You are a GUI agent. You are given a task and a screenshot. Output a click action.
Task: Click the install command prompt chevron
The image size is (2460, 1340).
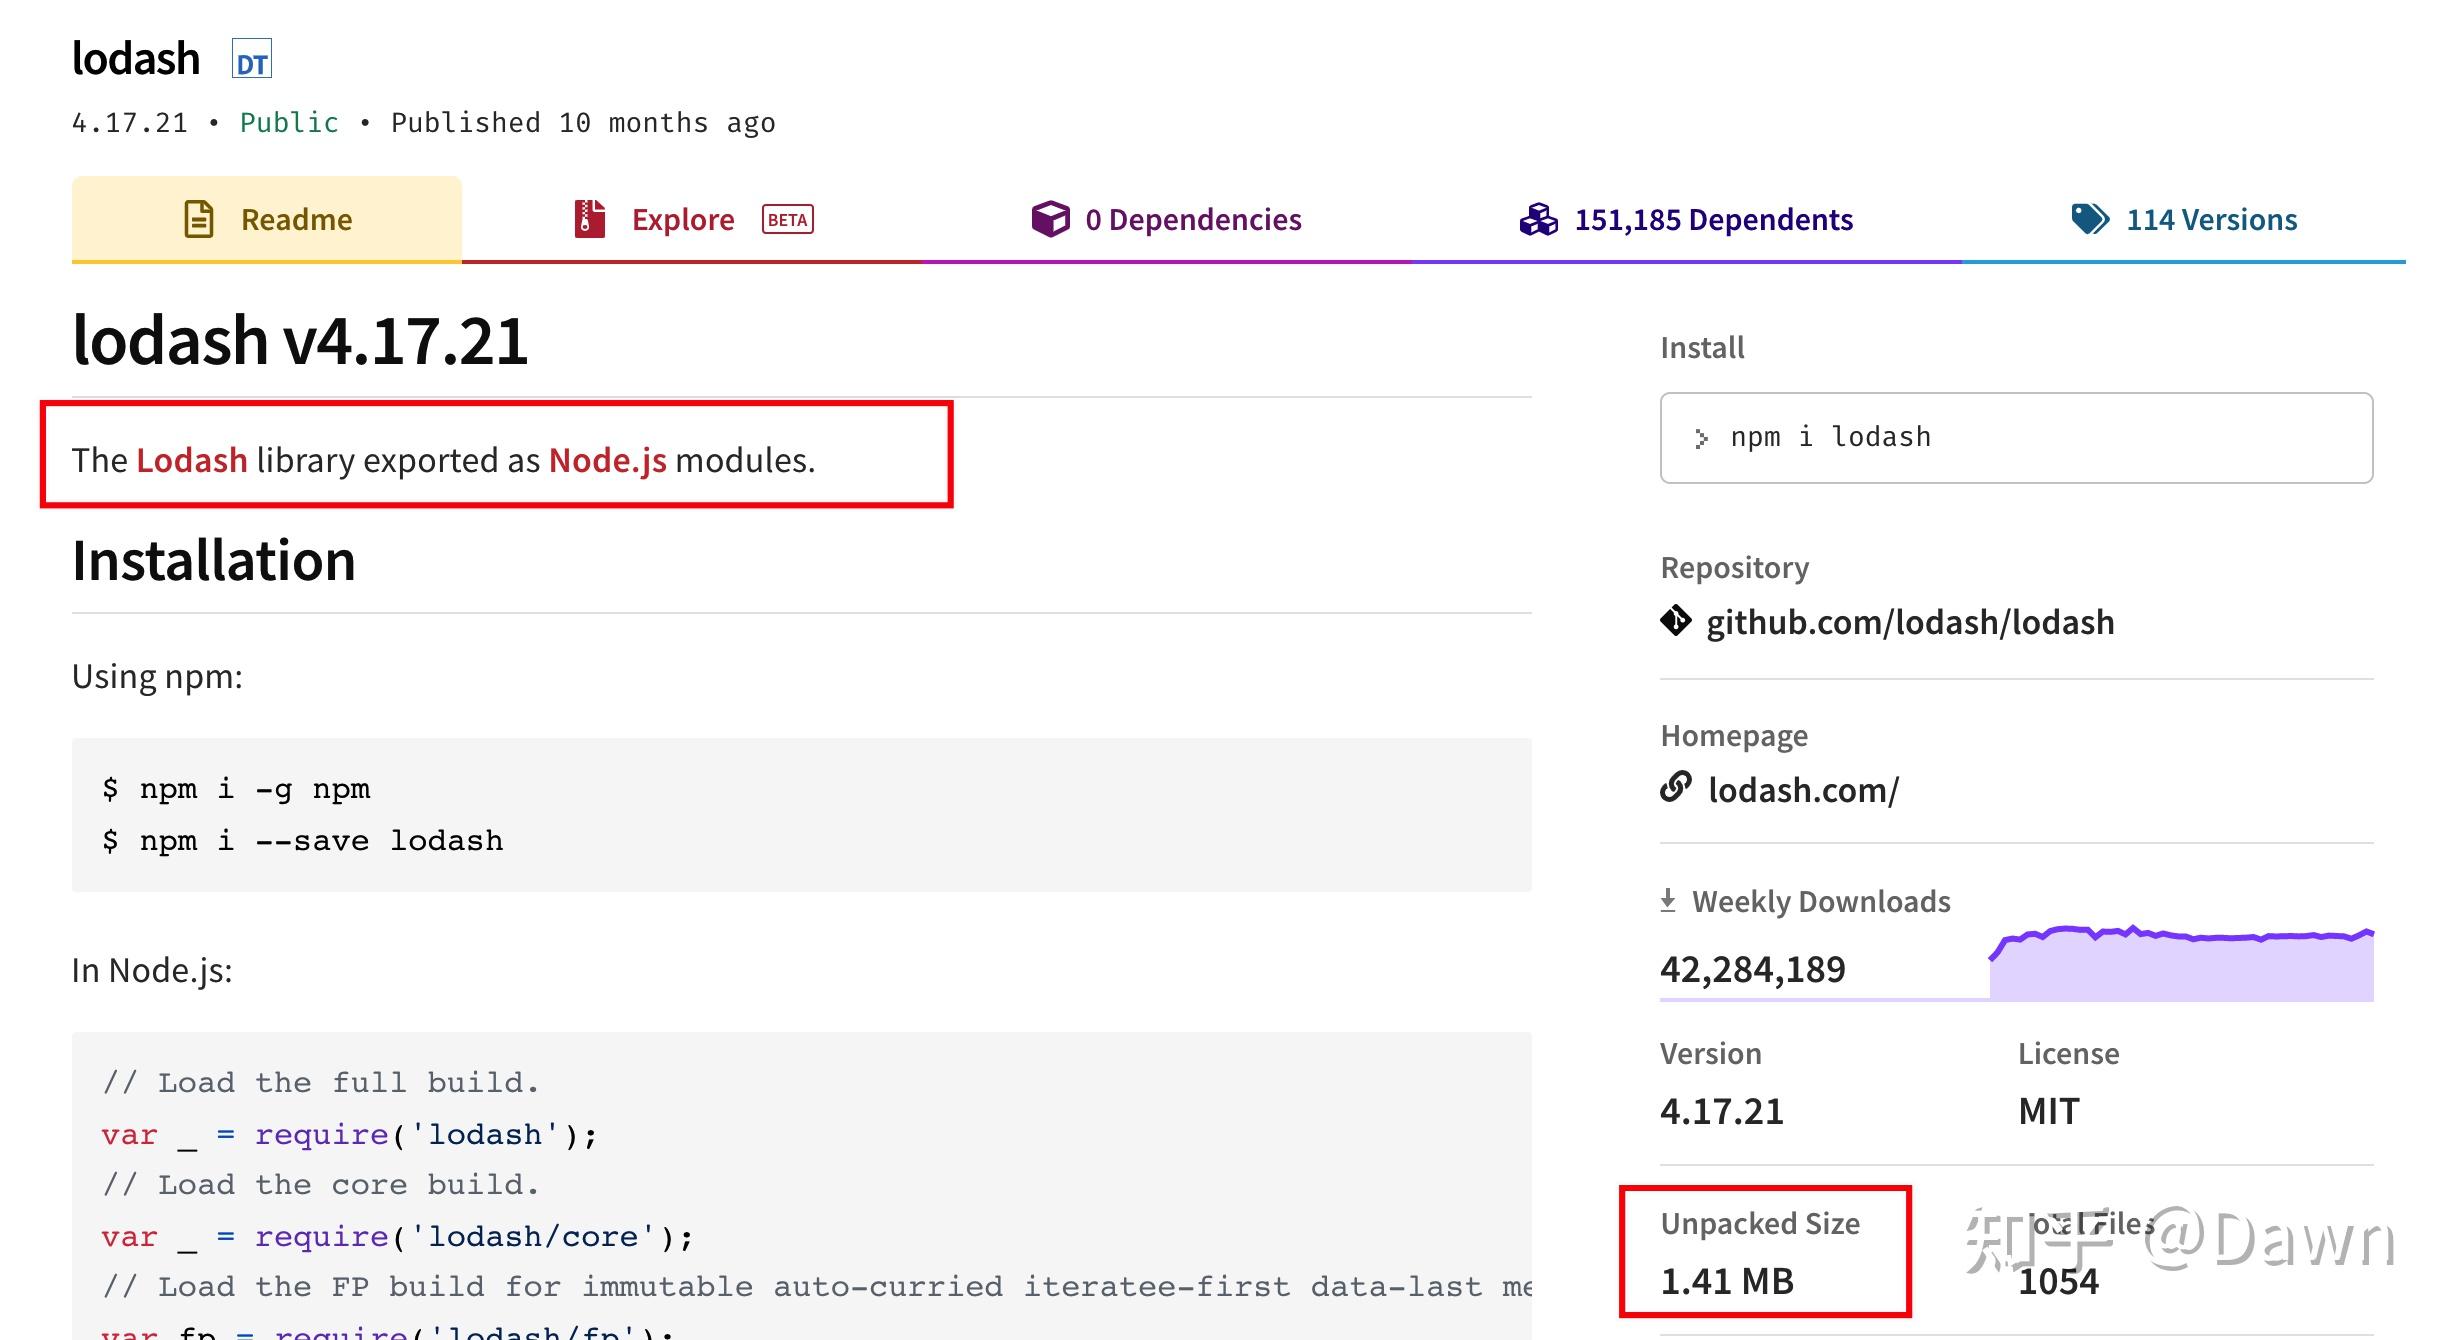click(1701, 438)
